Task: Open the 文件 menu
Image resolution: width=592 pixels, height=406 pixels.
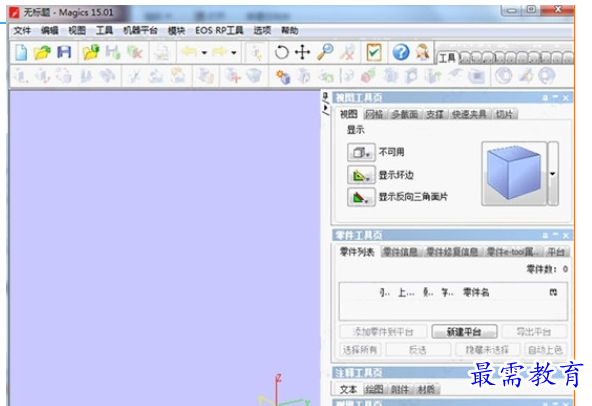Action: [x=22, y=30]
